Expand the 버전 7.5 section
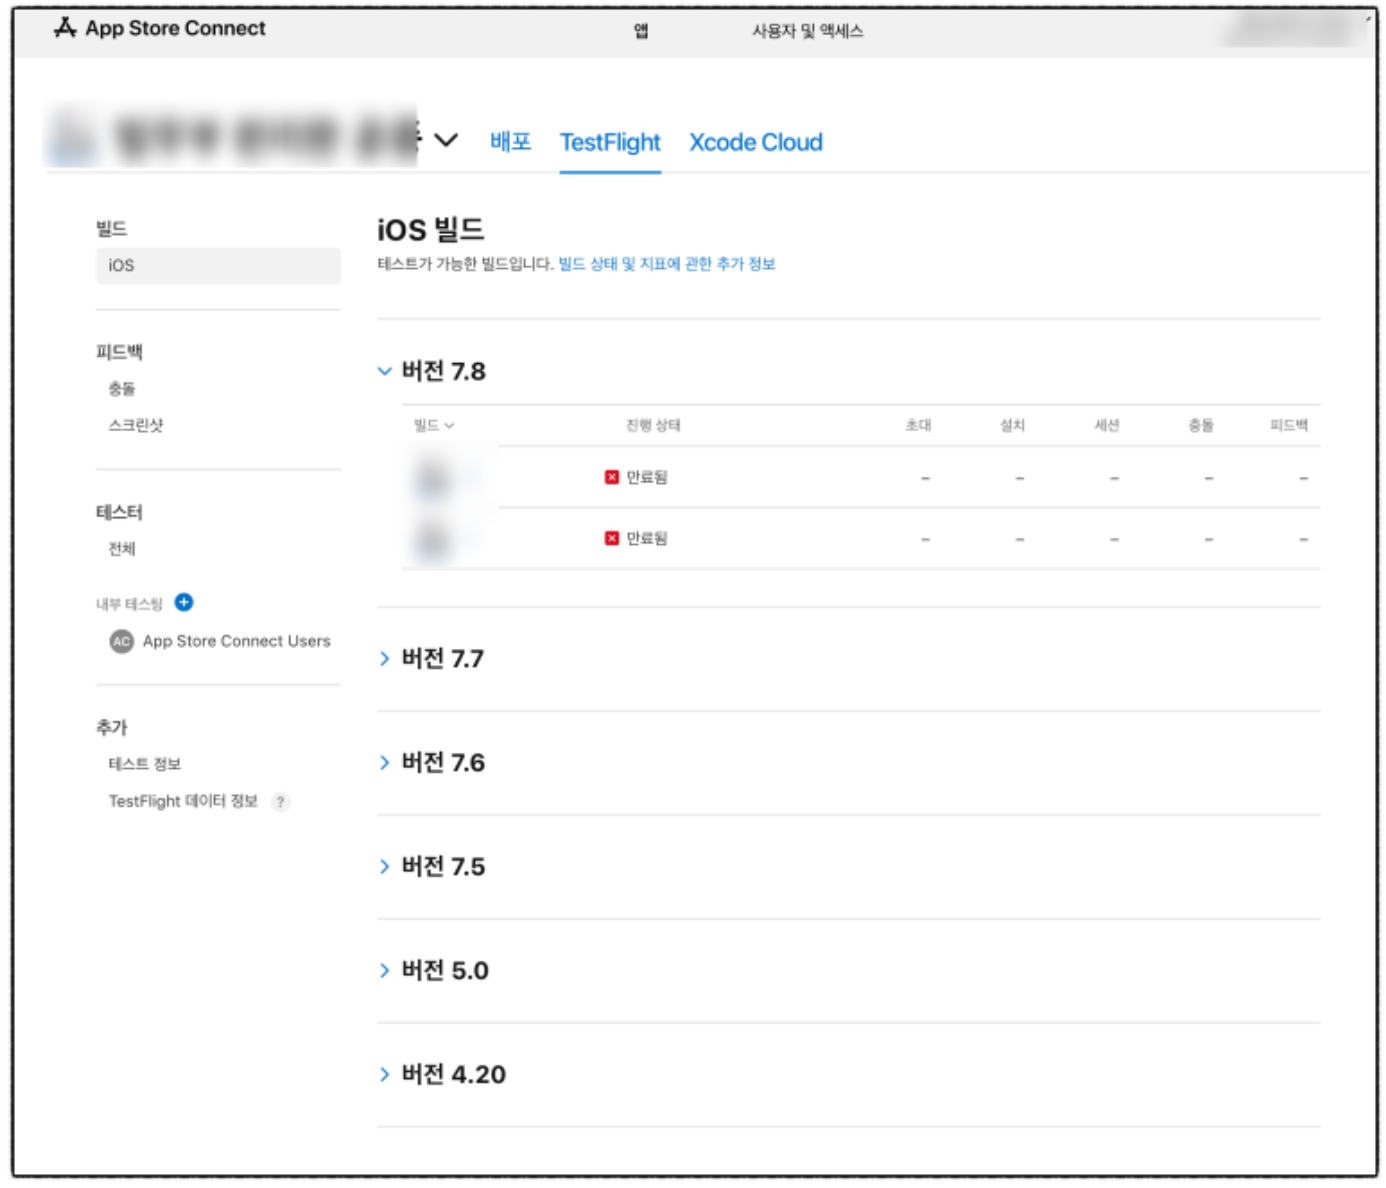 [x=384, y=866]
